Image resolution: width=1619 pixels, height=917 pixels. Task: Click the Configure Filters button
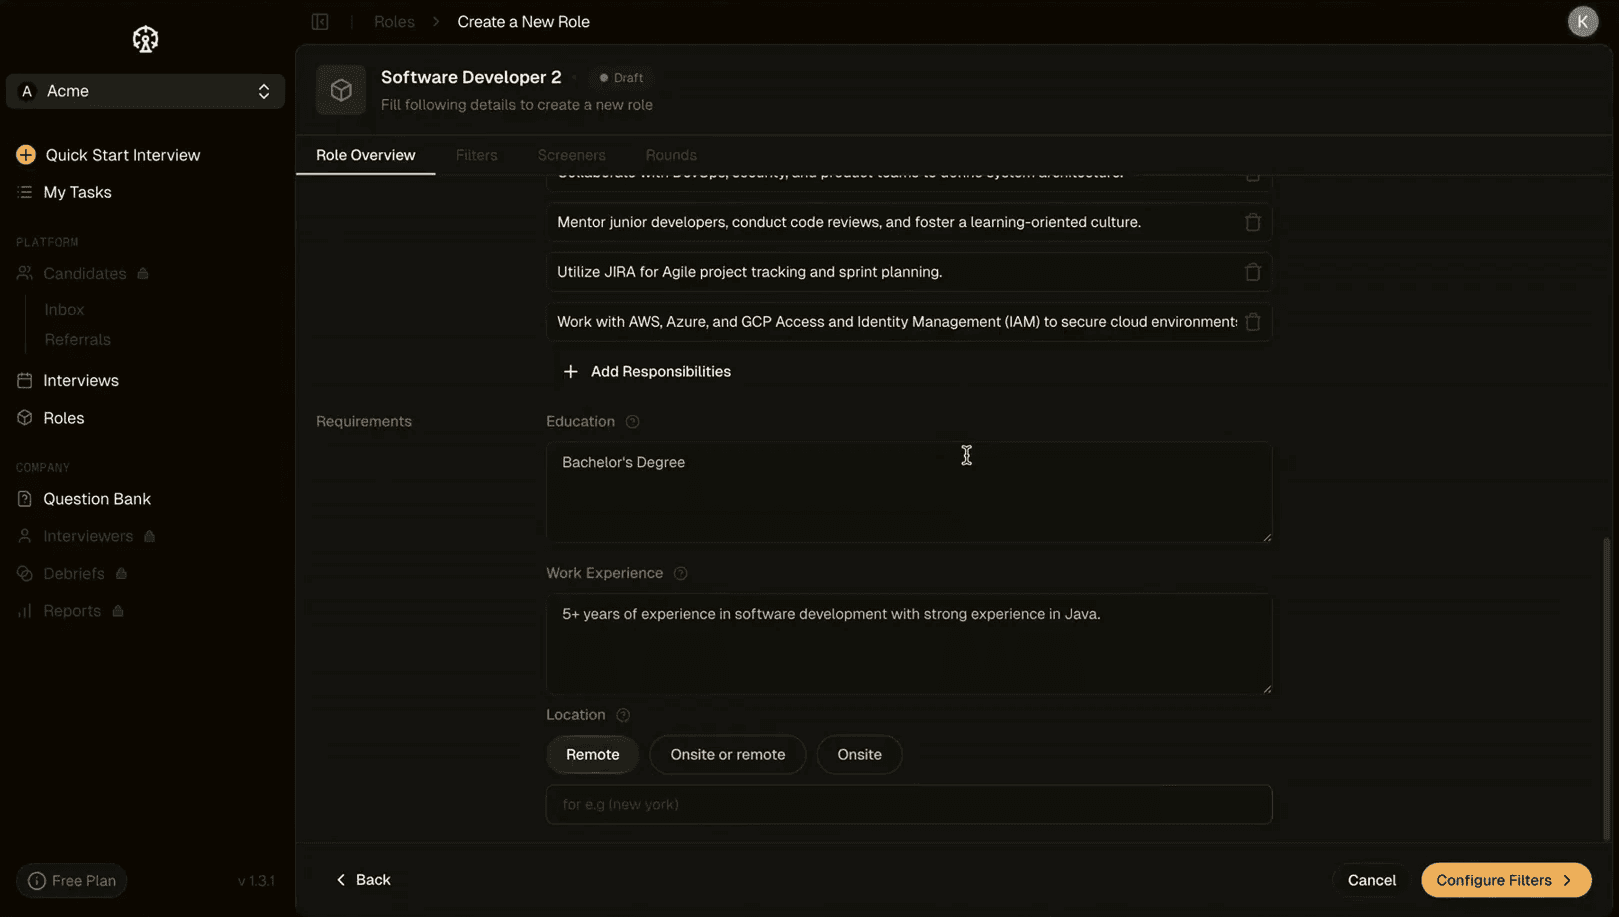pyautogui.click(x=1505, y=880)
